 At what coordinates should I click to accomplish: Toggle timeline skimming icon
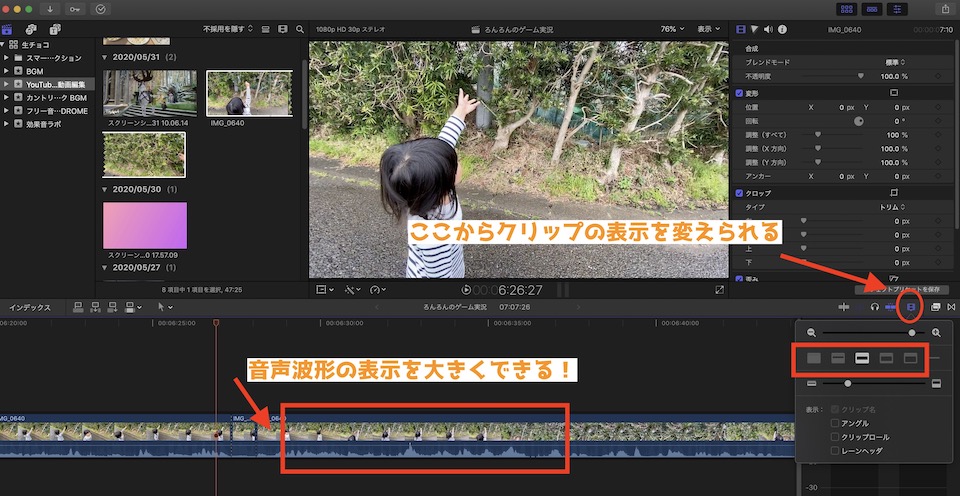[x=844, y=307]
